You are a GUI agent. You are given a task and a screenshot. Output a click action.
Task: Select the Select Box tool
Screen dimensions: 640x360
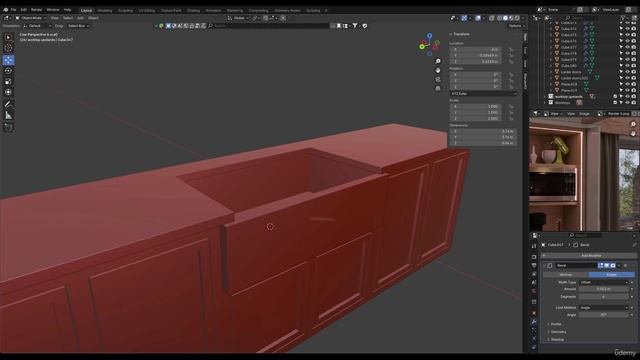[8, 38]
